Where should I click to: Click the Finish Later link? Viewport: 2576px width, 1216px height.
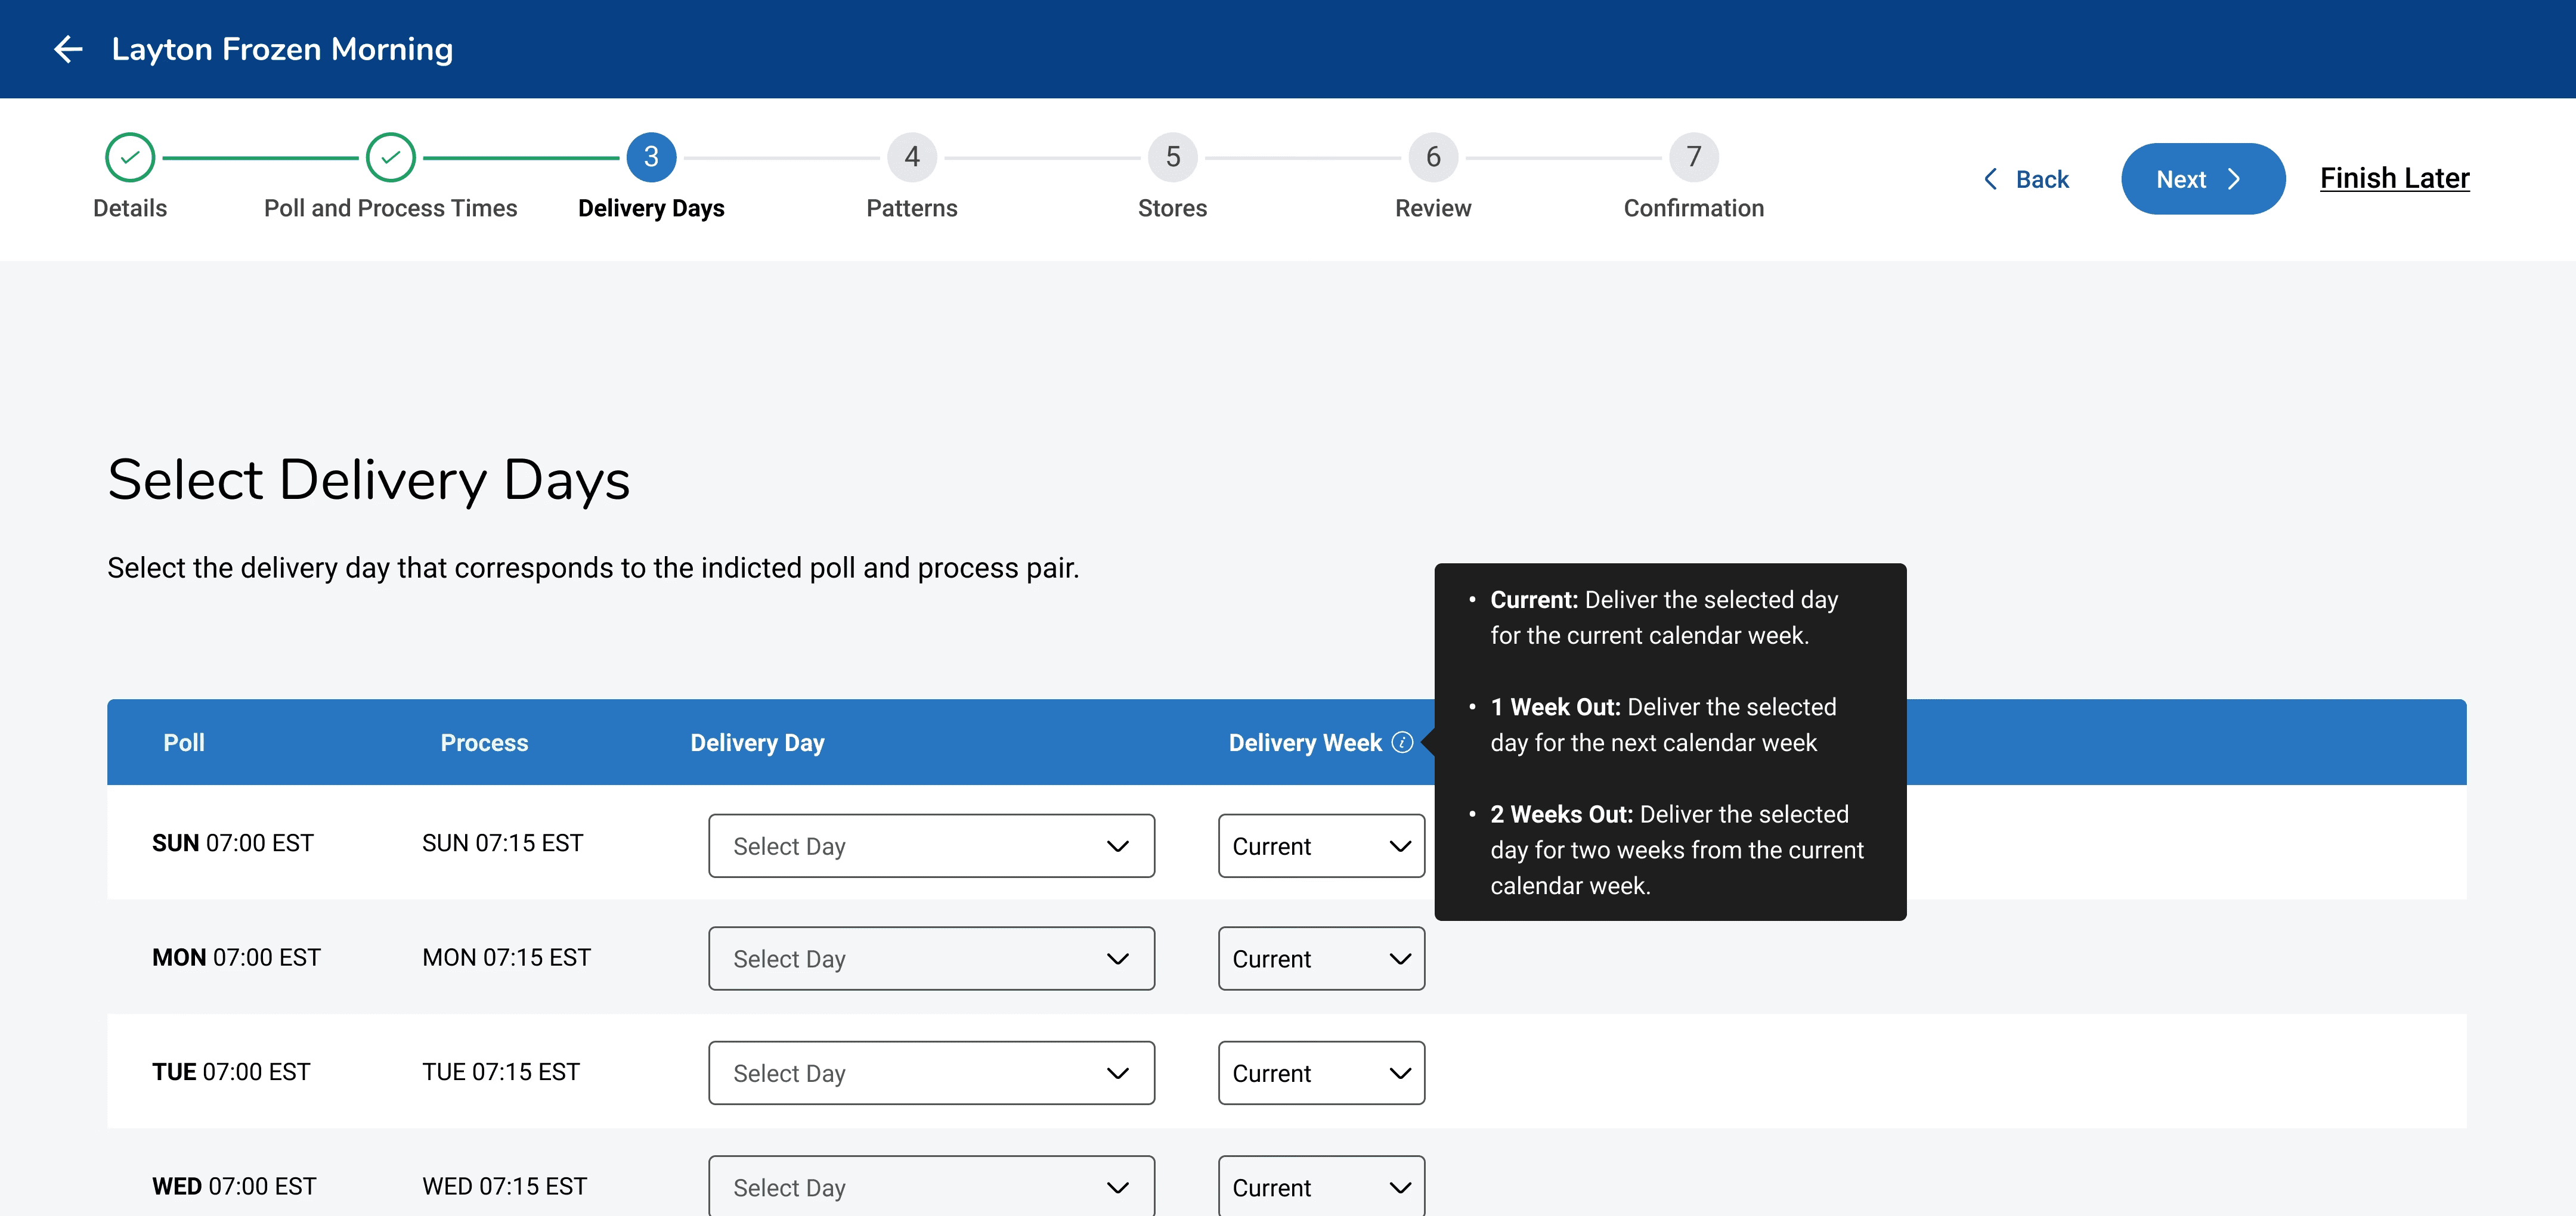click(2394, 178)
